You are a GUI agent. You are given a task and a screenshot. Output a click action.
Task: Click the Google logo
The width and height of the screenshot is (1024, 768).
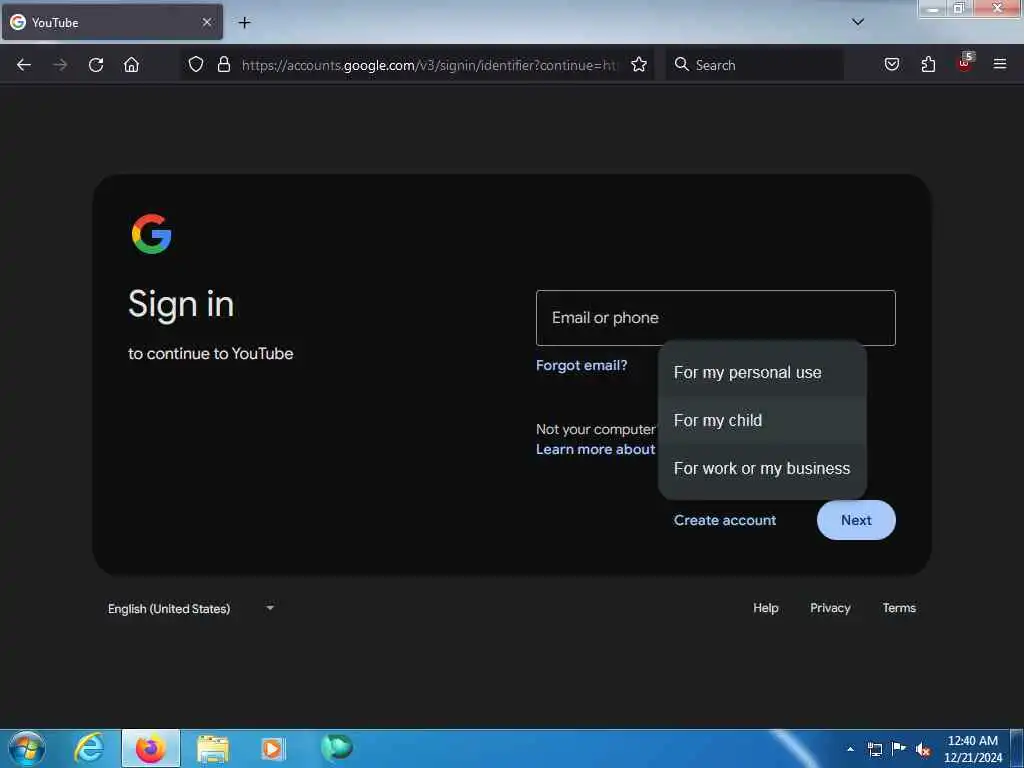point(152,234)
